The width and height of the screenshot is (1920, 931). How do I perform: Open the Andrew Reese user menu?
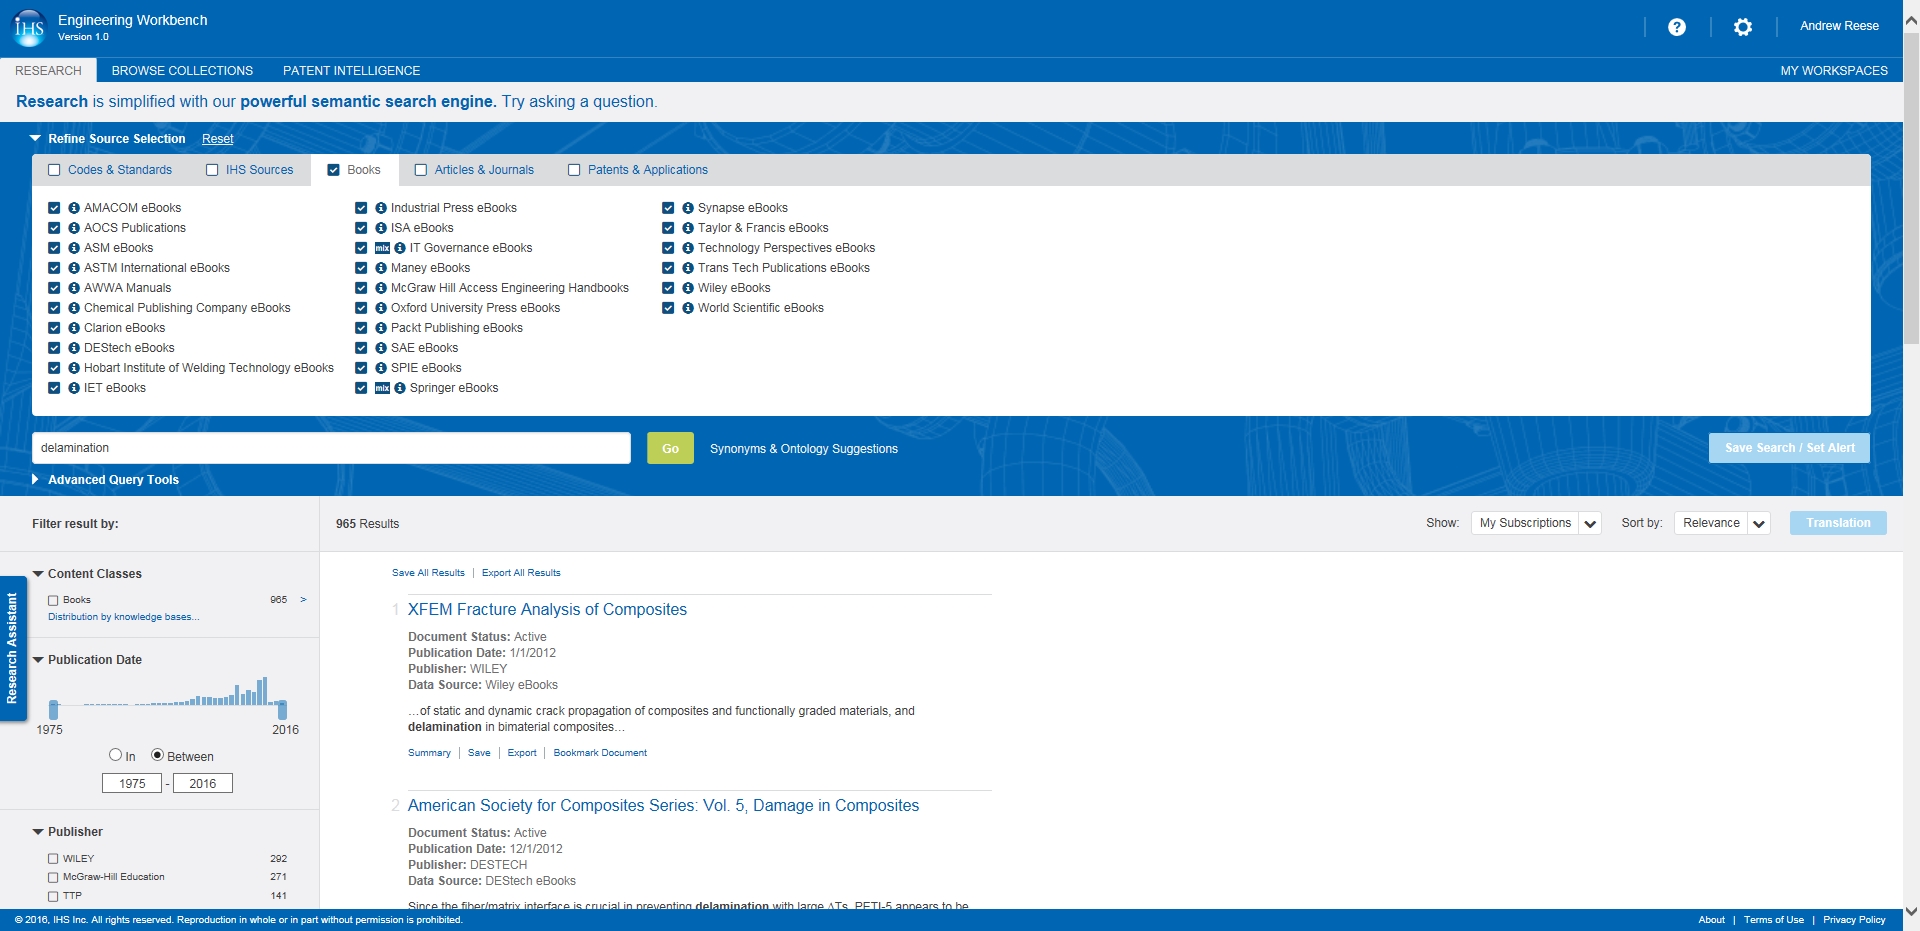(1839, 26)
